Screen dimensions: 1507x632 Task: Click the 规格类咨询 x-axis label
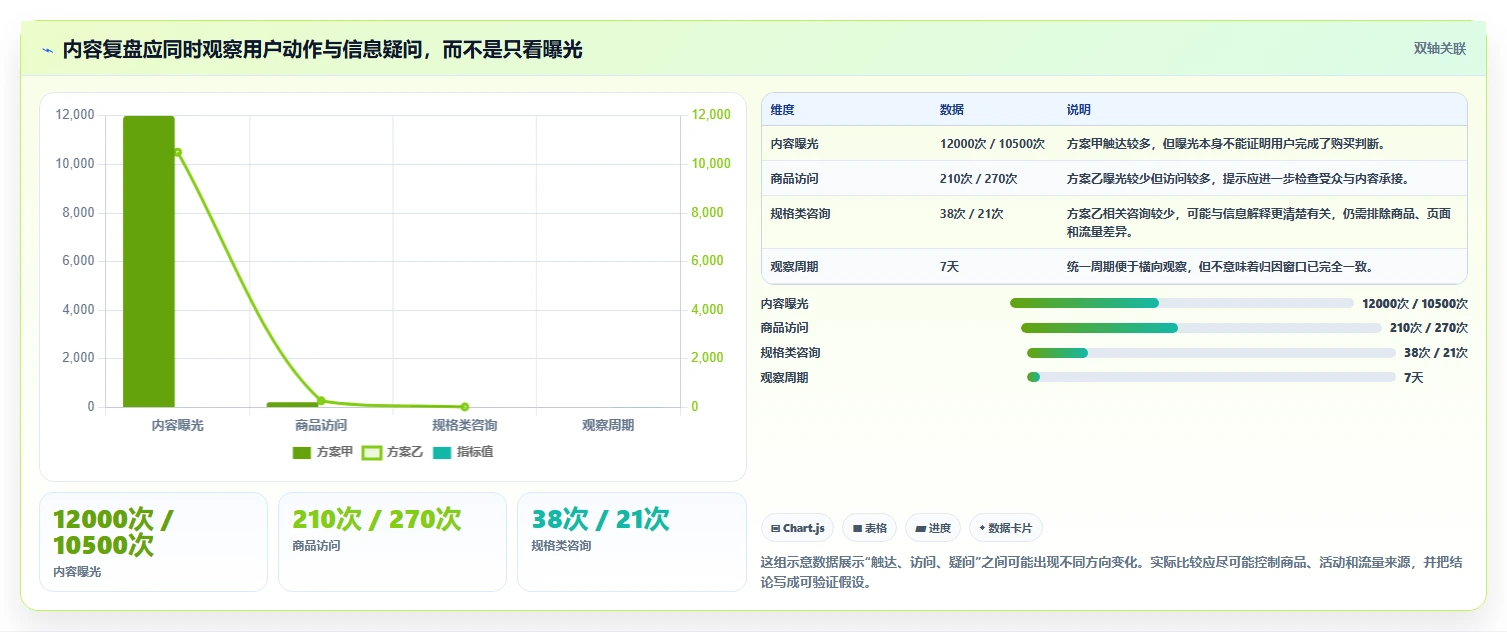click(464, 425)
